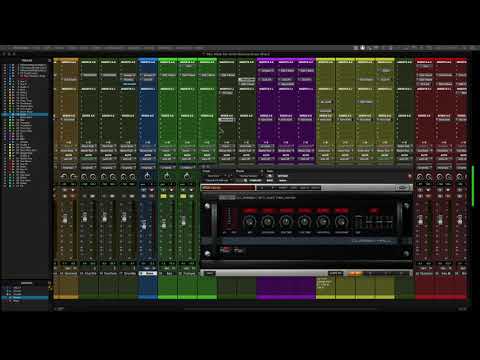Select the highlighted Bass track name at bottom
The width and height of the screenshot is (480, 360).
pos(148,273)
